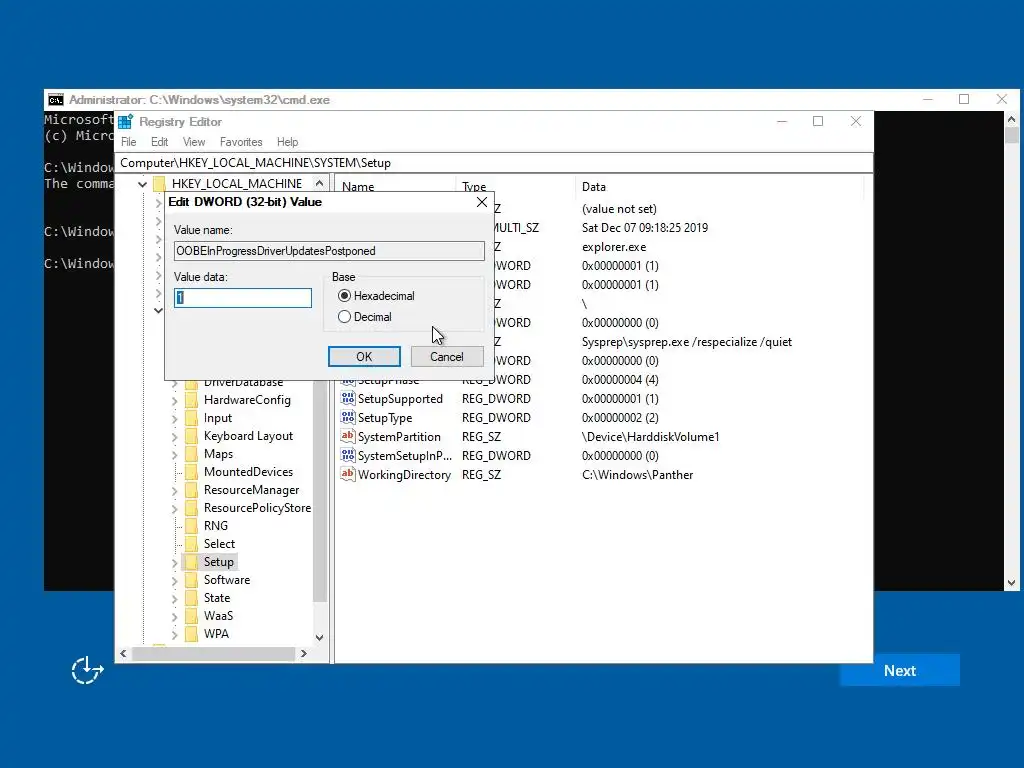The image size is (1024, 768).
Task: Select the 'C:\Windows\Panther' data value
Action: point(637,475)
